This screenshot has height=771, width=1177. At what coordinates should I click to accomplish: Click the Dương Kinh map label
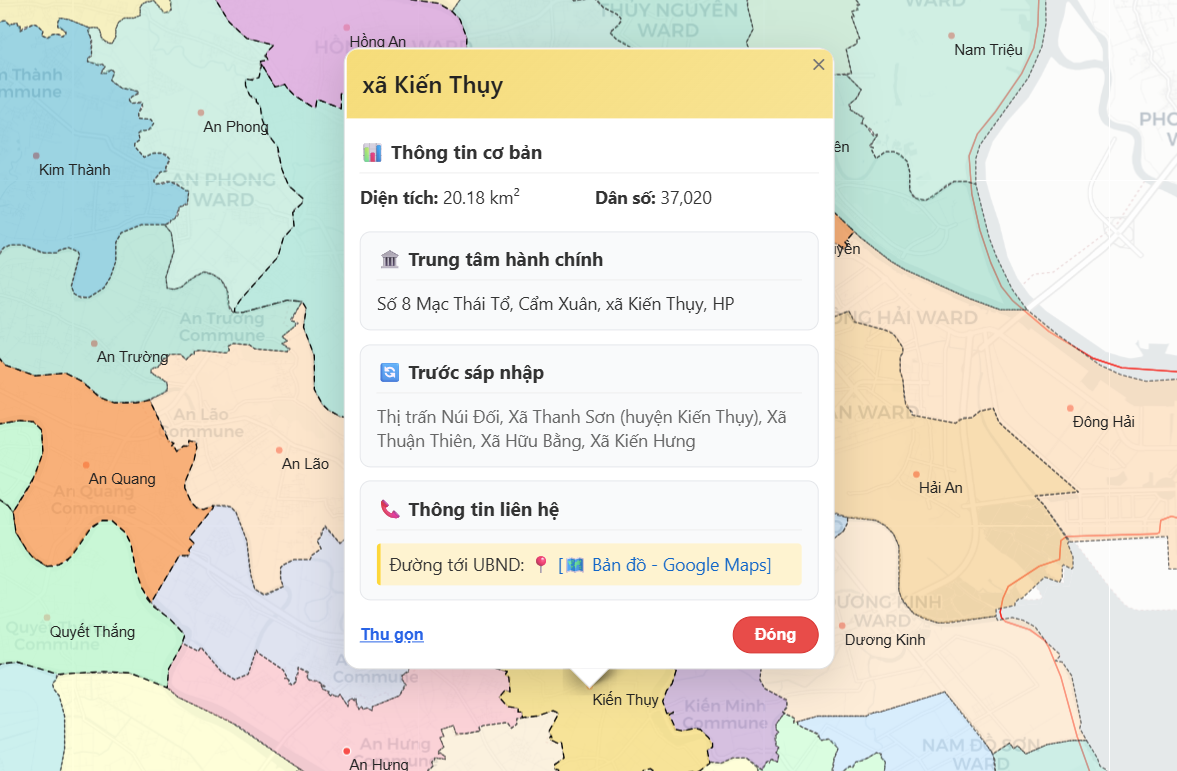tap(885, 640)
